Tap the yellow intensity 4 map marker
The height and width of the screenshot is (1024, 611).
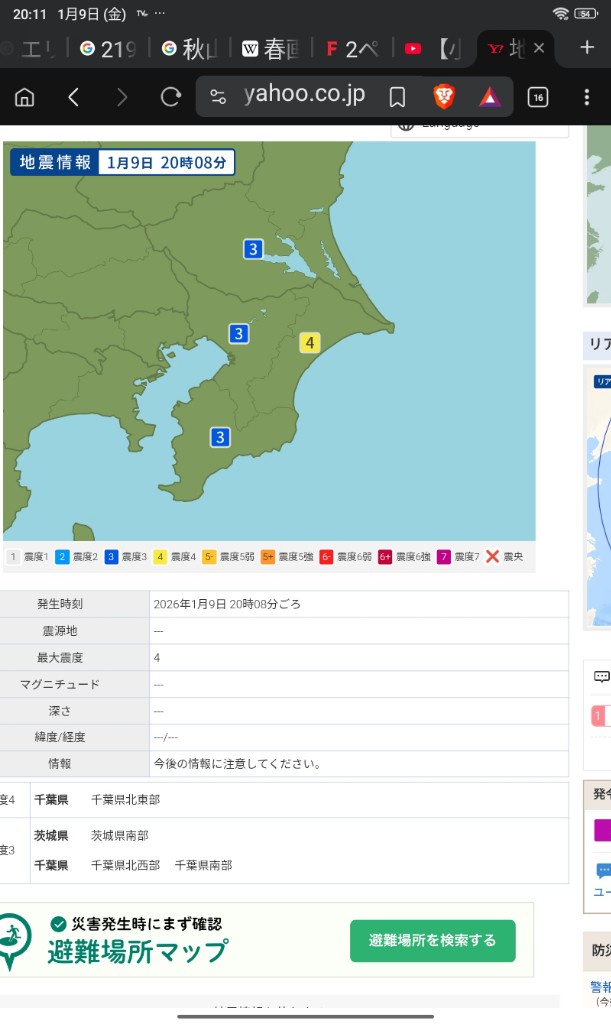tap(310, 343)
